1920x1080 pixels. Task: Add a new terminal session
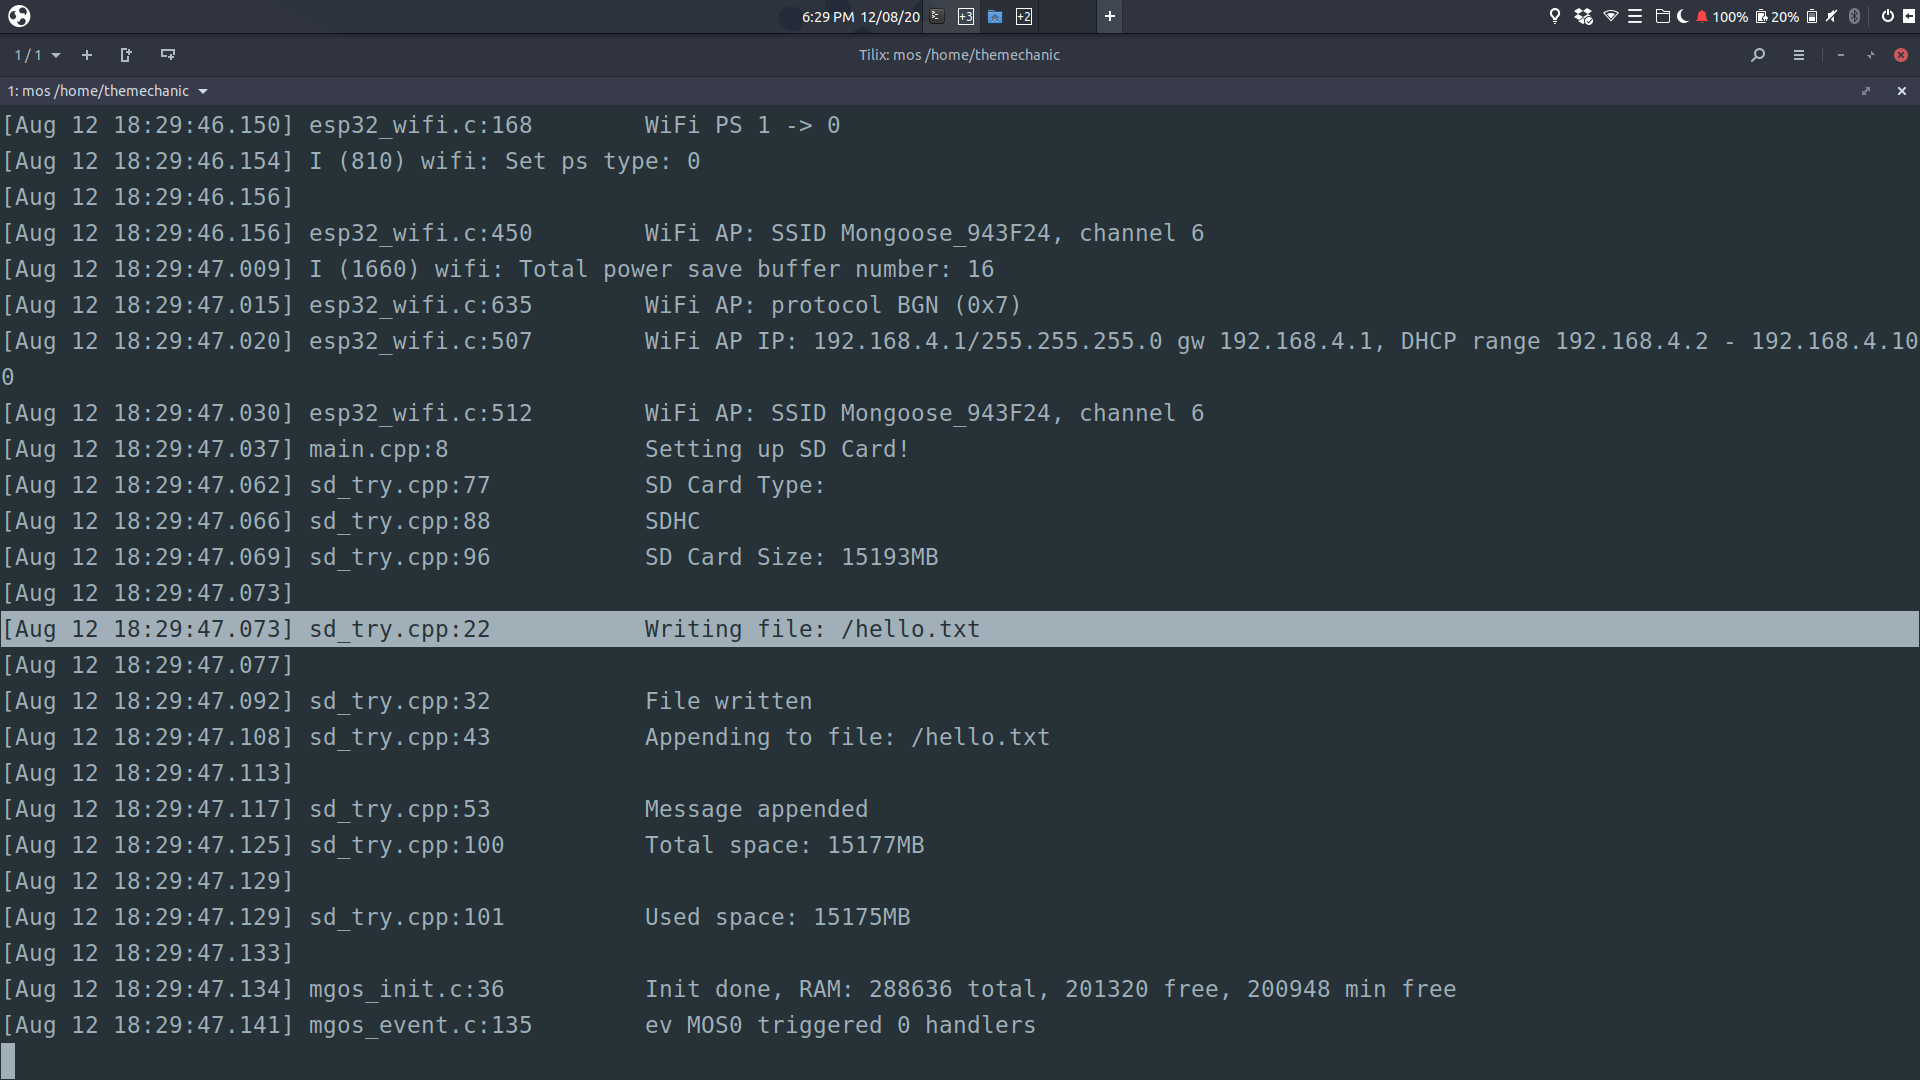(x=87, y=55)
